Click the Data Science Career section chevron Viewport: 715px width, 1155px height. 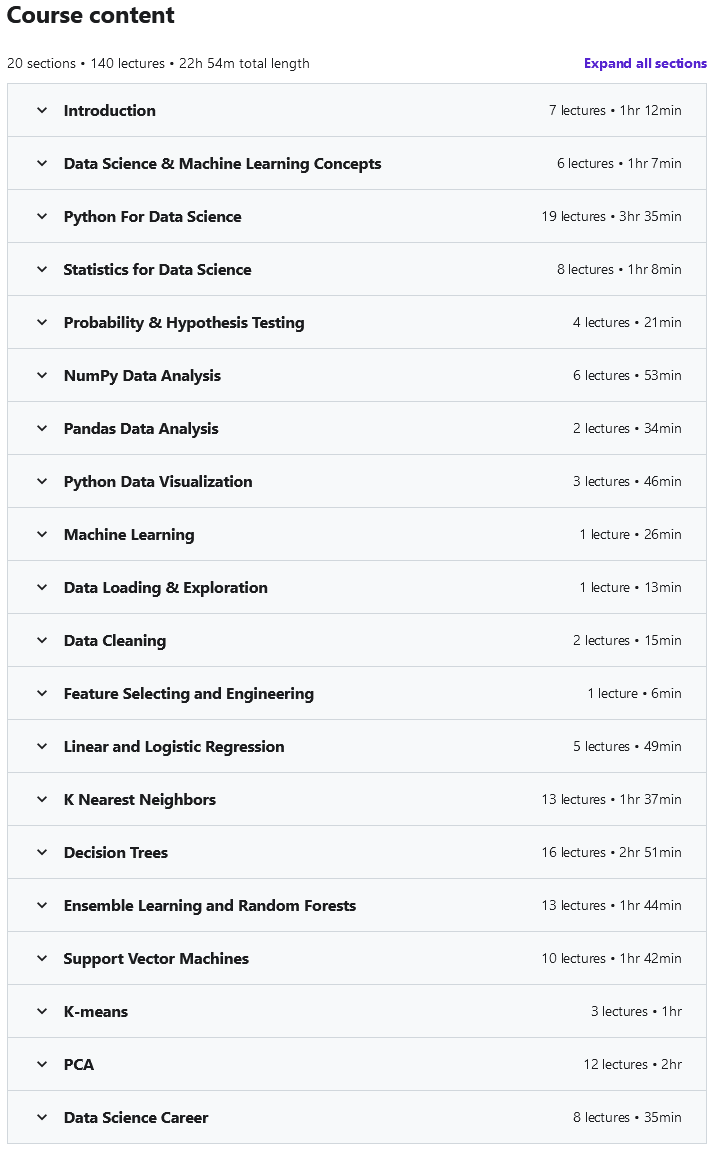[x=42, y=1118]
